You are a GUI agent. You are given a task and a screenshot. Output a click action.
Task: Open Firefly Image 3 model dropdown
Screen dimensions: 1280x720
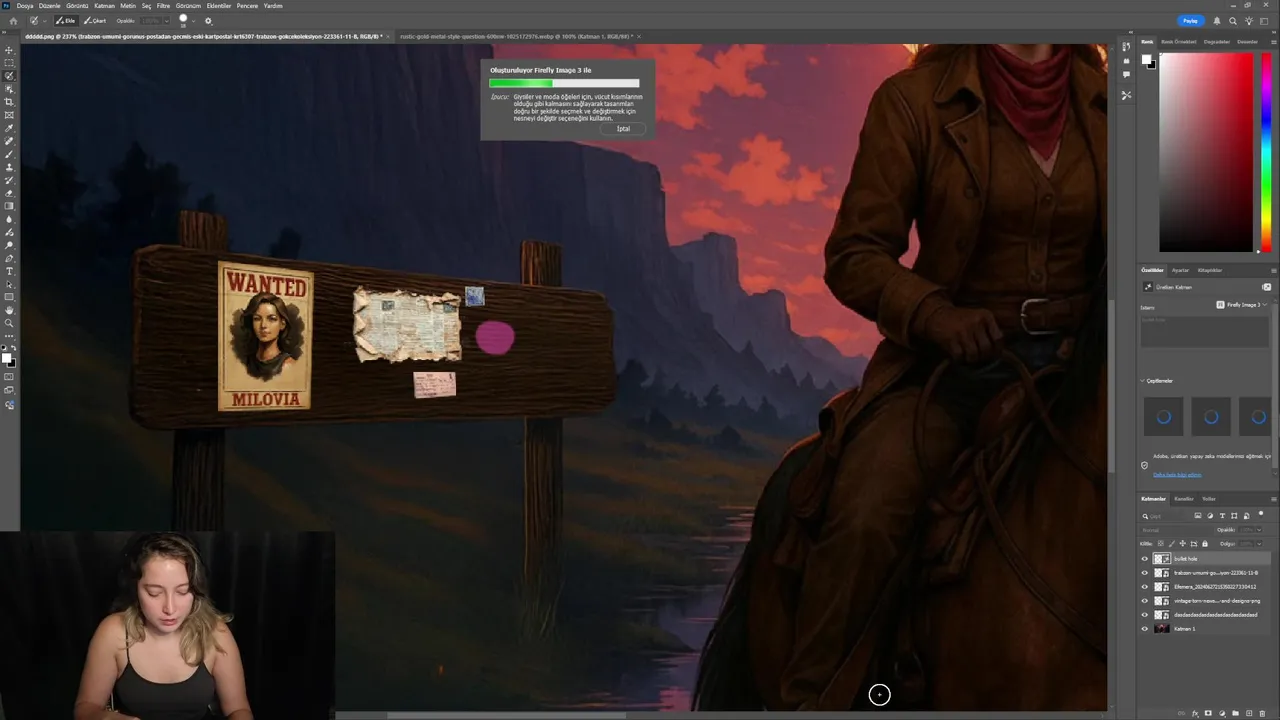[x=1242, y=304]
